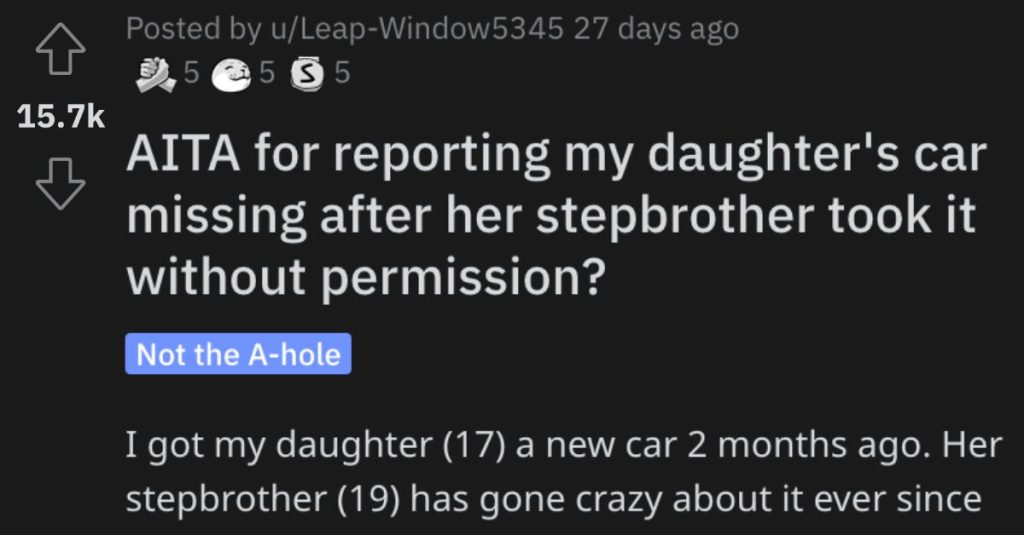Click the Helpful handshake award icon
This screenshot has height=535, width=1024.
point(156,74)
